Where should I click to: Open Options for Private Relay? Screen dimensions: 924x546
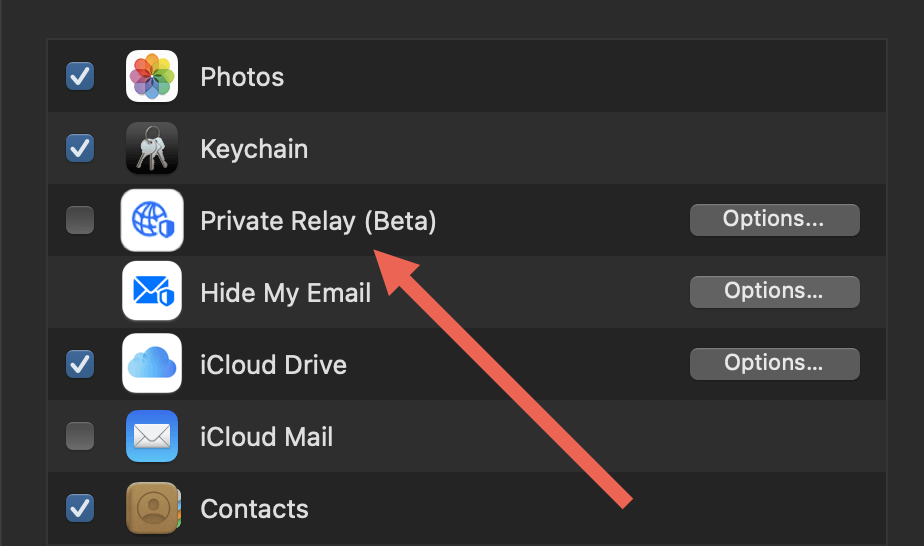coord(774,220)
